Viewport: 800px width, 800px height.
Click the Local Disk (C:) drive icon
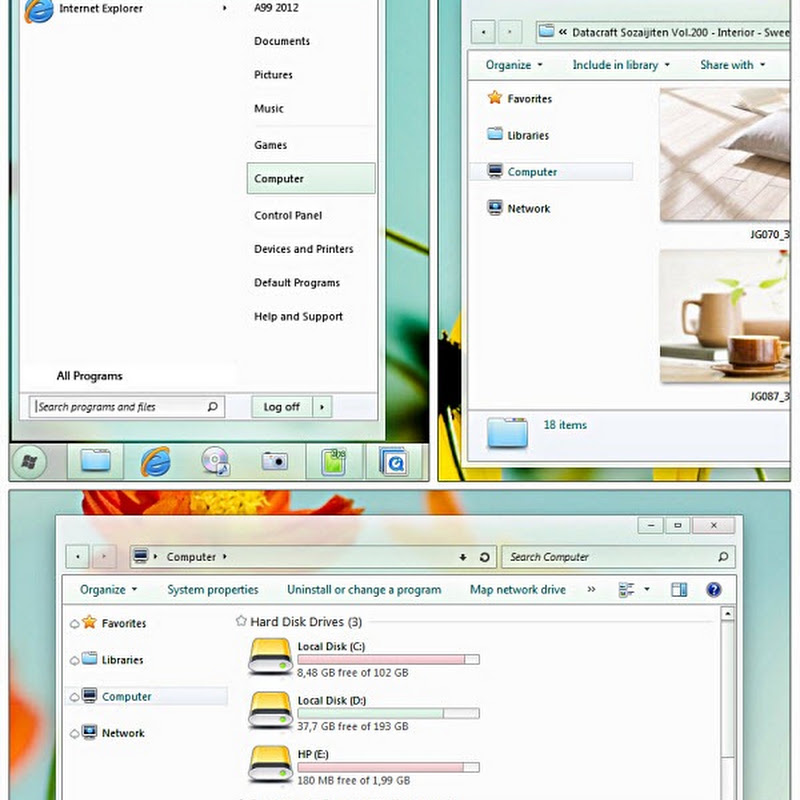(x=270, y=657)
